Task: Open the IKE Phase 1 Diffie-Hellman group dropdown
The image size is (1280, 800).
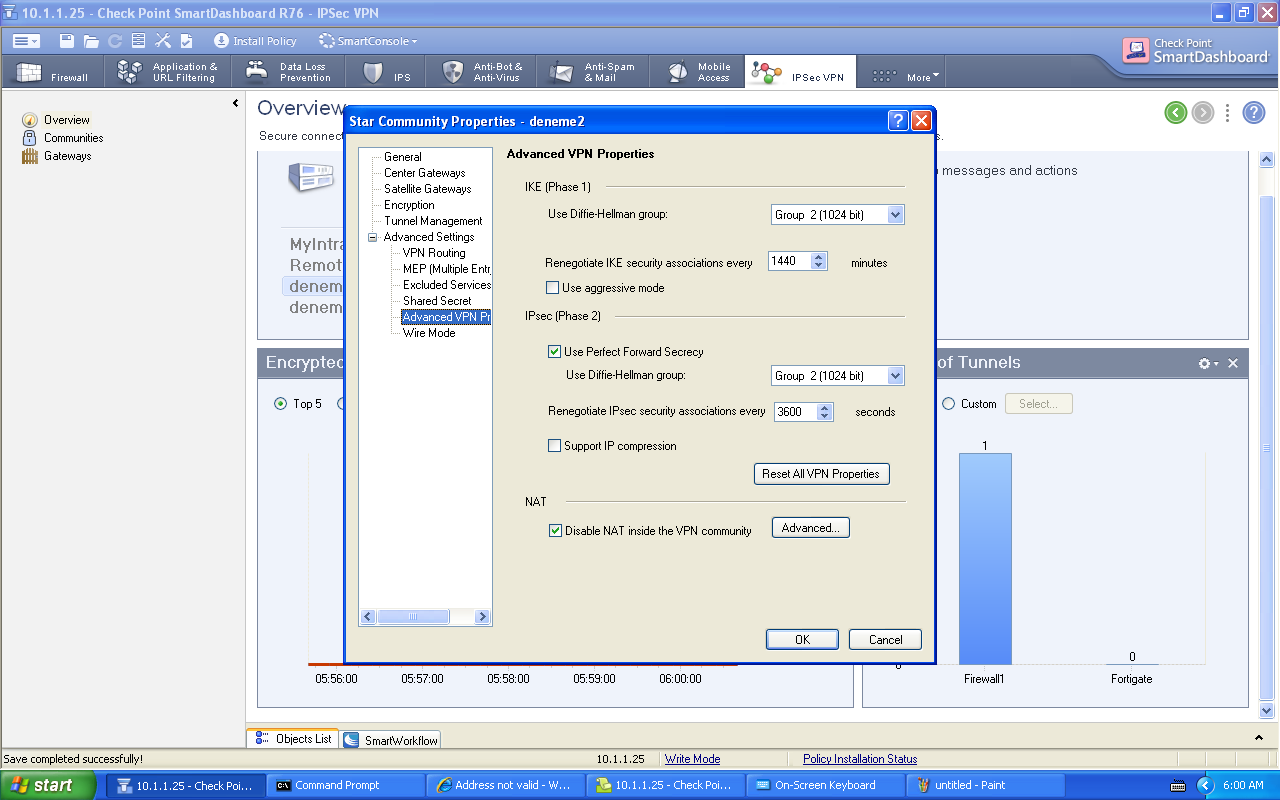Action: point(838,214)
